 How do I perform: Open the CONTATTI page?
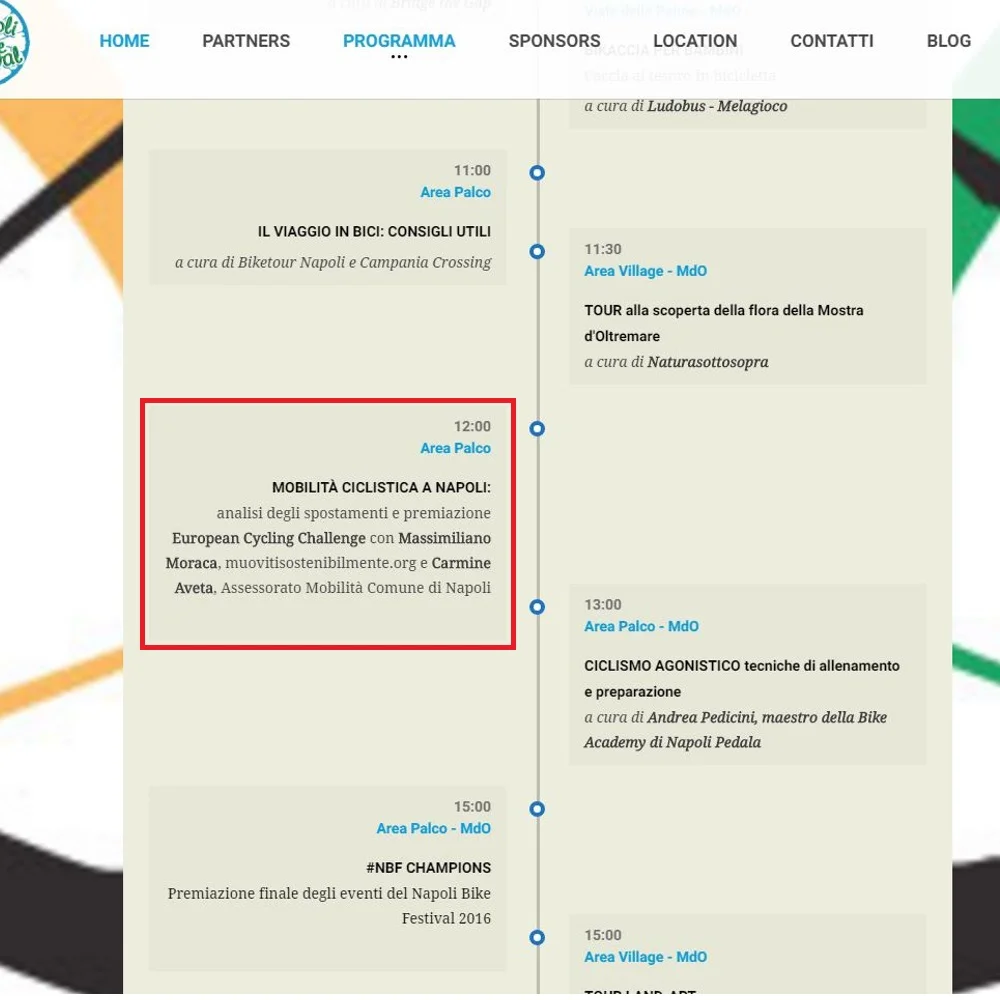coord(832,41)
